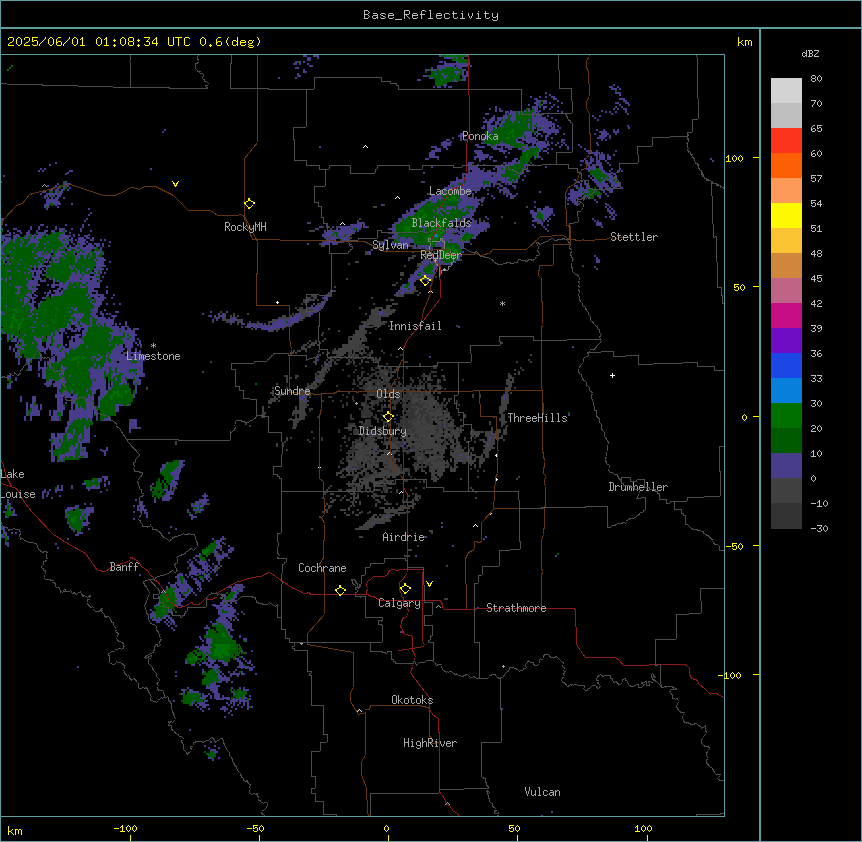Image resolution: width=862 pixels, height=842 pixels.
Task: Select the Banff label
Action: coord(124,567)
